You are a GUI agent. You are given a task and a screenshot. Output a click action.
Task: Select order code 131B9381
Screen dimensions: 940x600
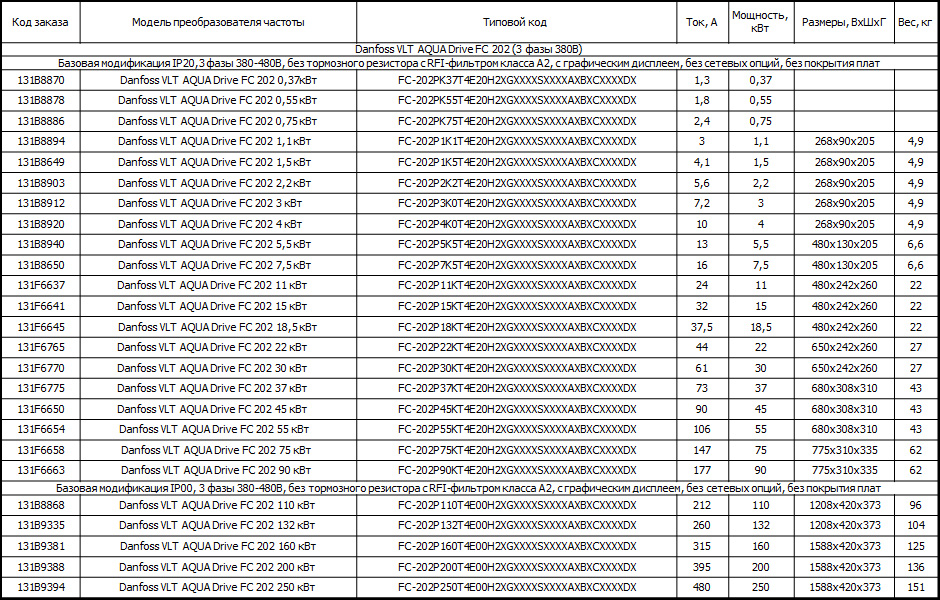point(41,546)
